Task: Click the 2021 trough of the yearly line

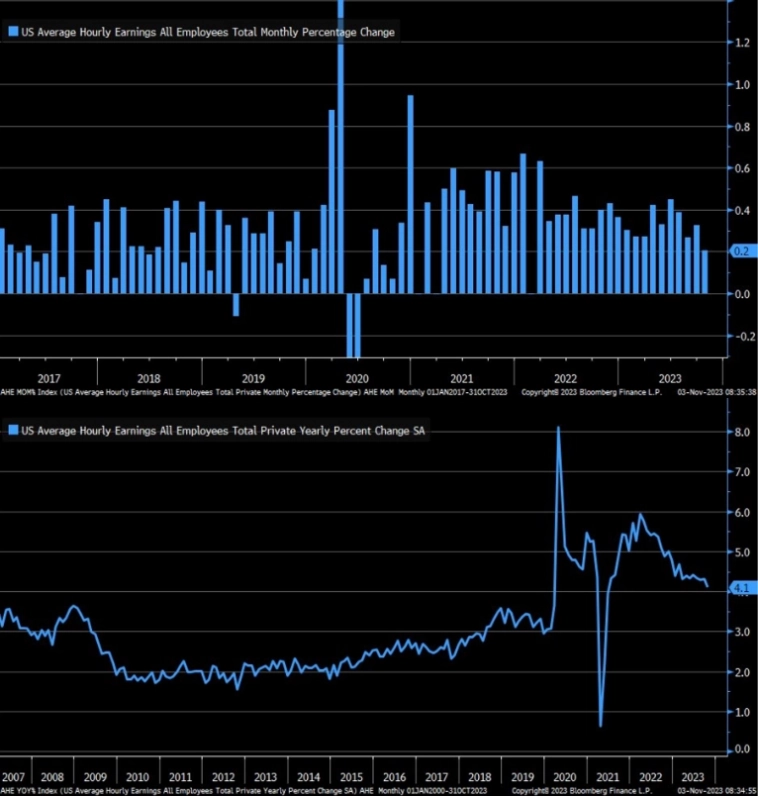Action: (600, 725)
